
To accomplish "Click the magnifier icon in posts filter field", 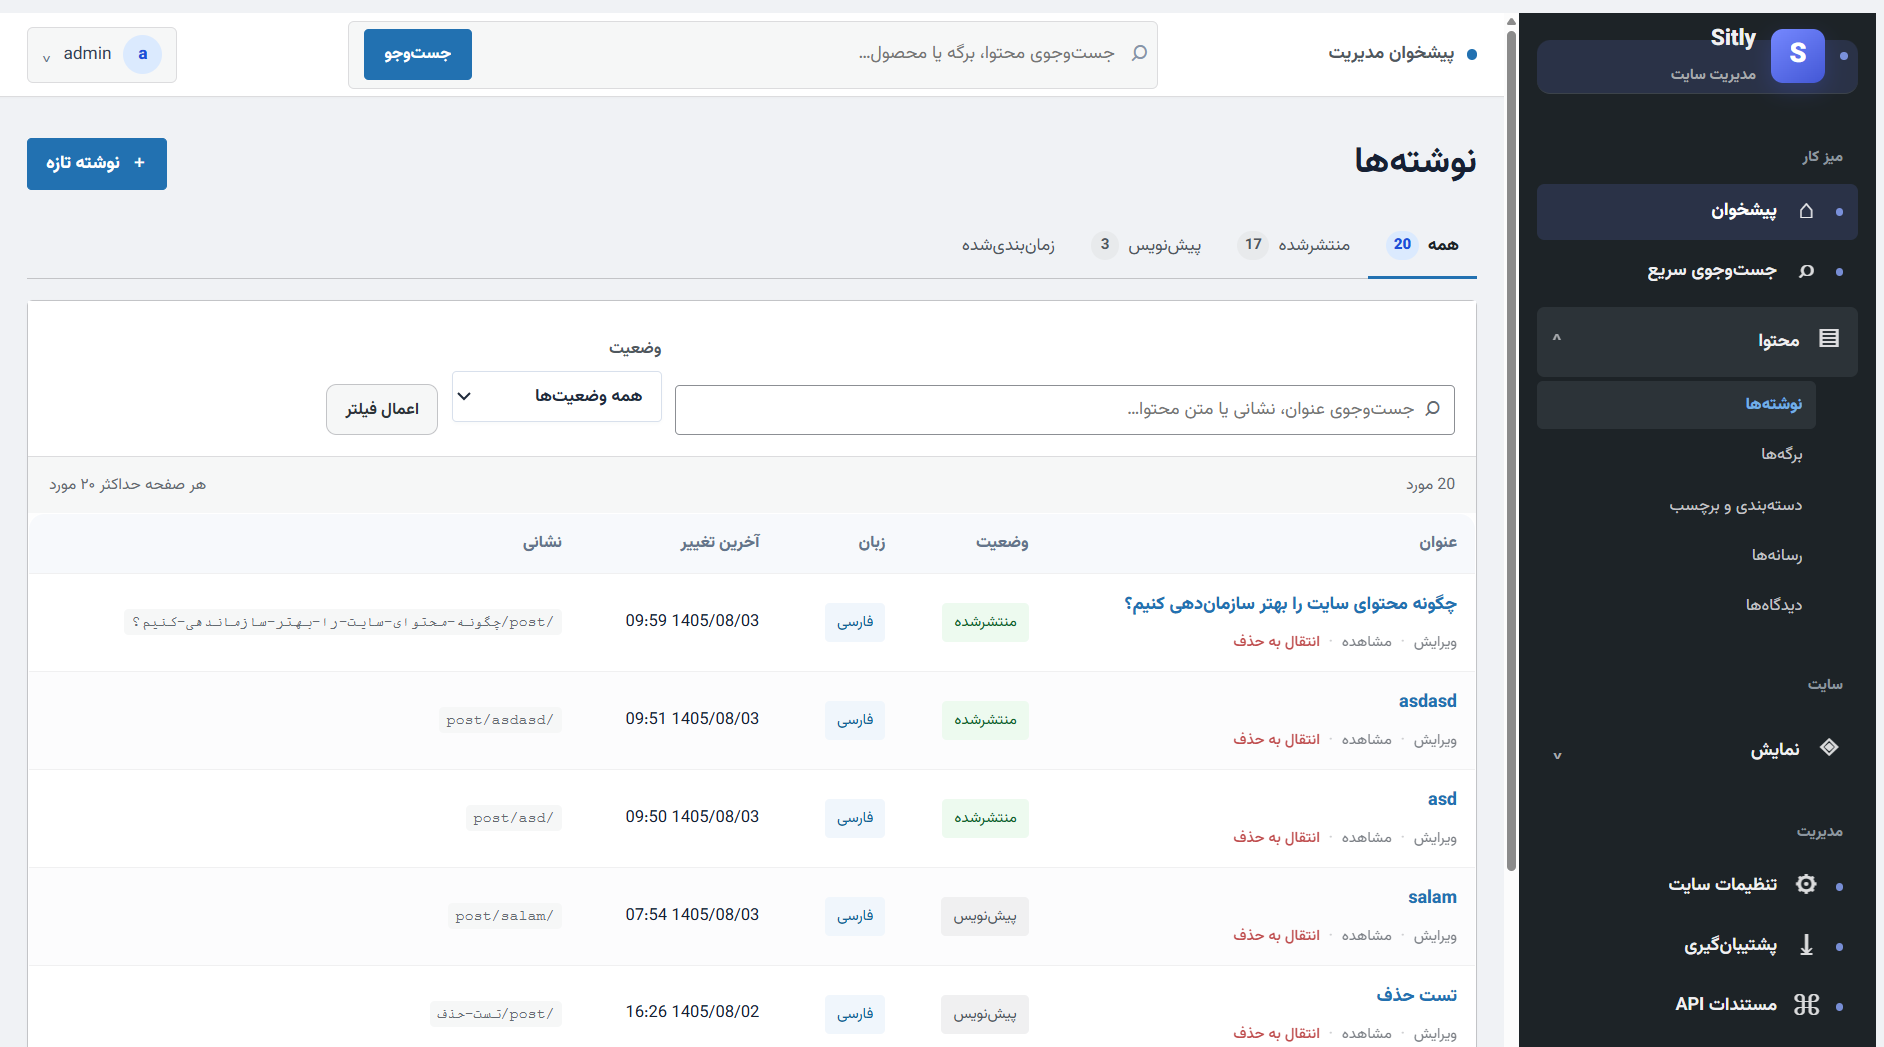I will 1432,409.
